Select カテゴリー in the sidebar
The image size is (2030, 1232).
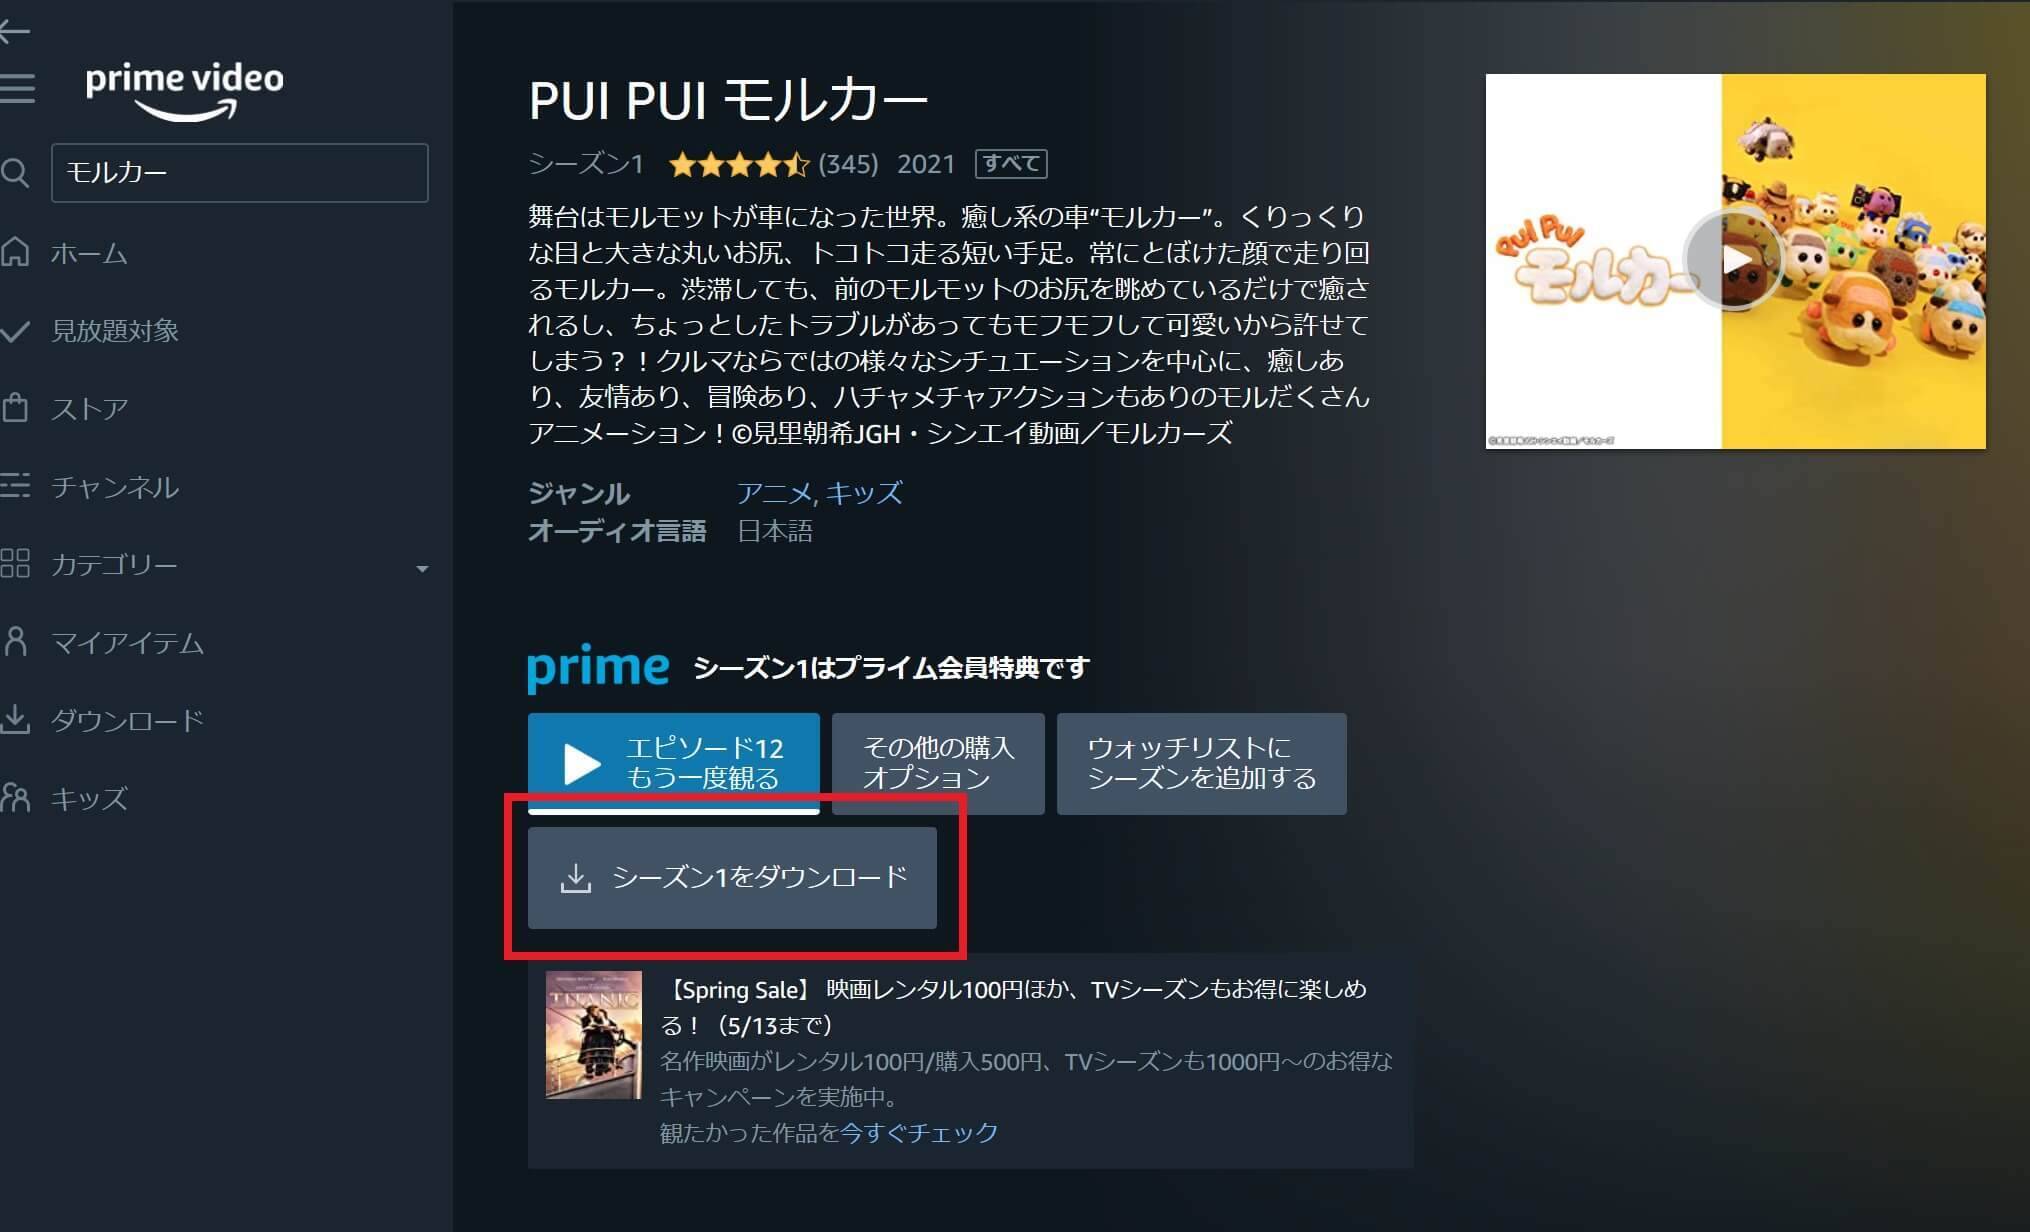coord(114,564)
